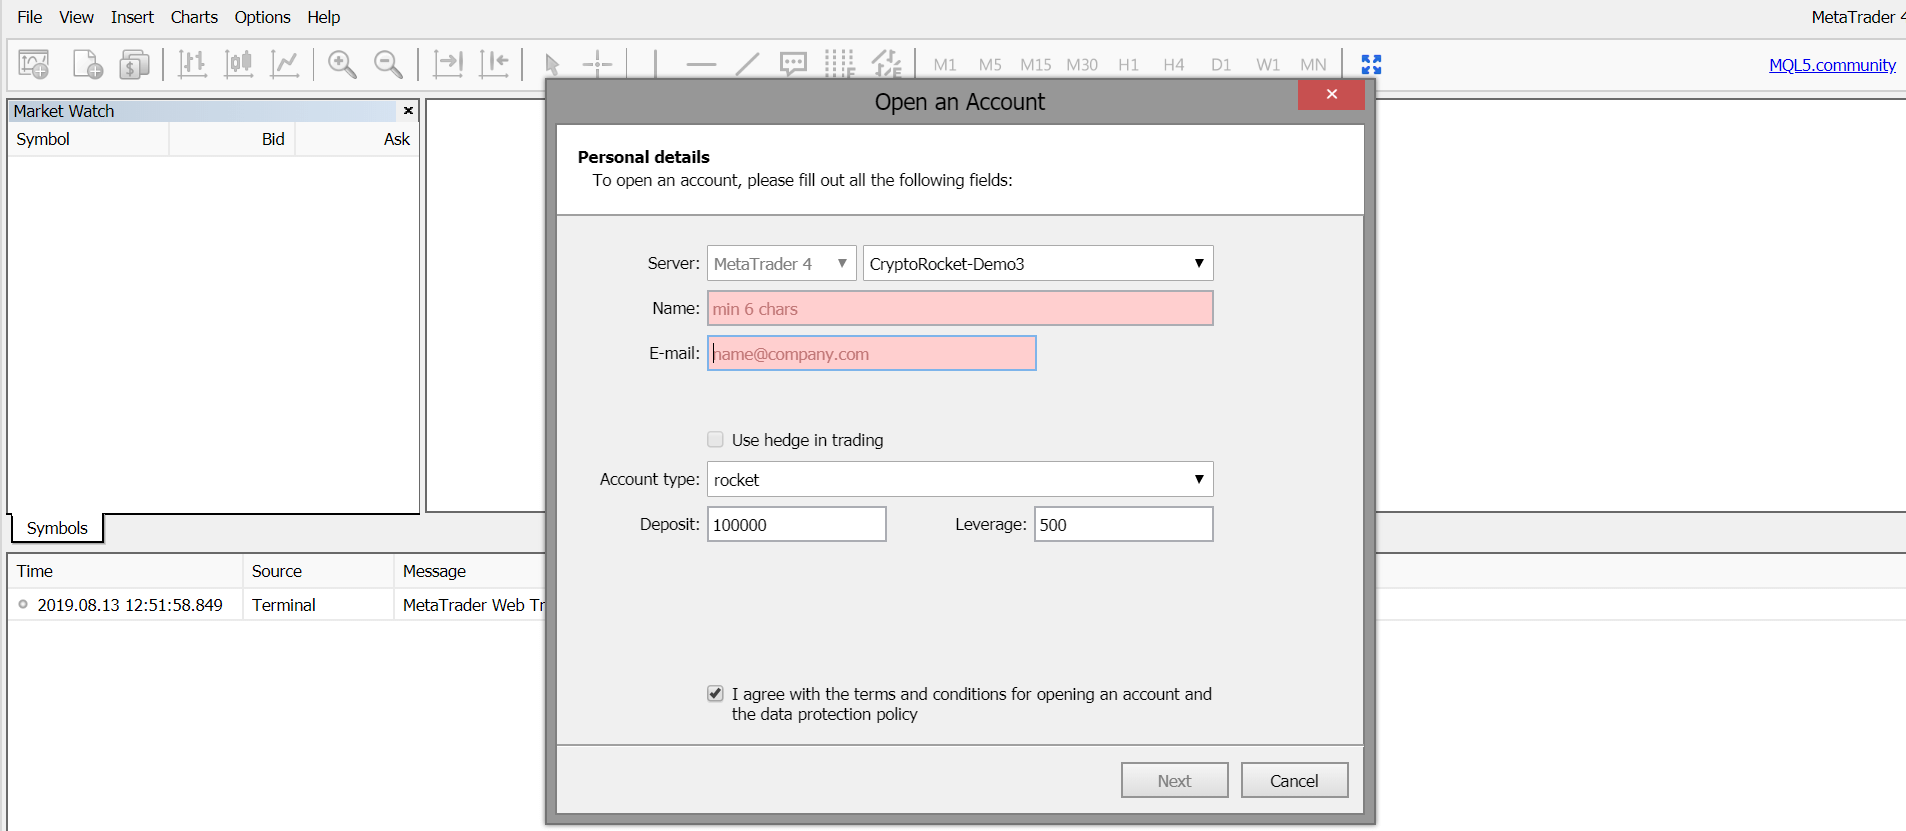1906x831 pixels.
Task: Click the new document with plus icon
Action: click(x=87, y=64)
